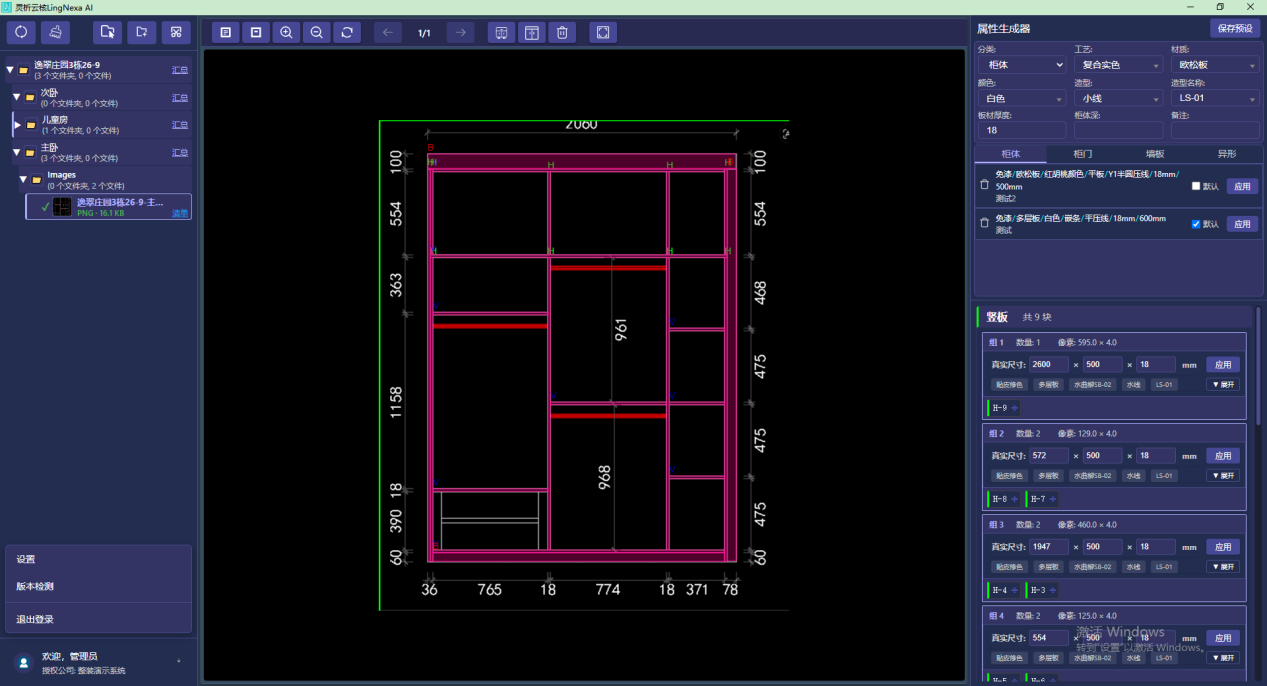Viewport: 1267px width, 686px height.
Task: Switch to the 柜门 tab
Action: click(1082, 154)
